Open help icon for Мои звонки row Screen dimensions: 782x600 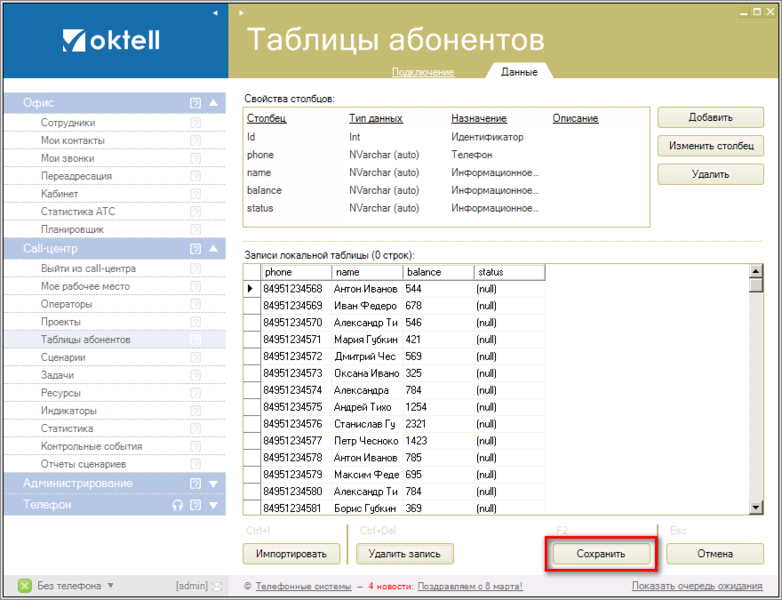coord(195,159)
